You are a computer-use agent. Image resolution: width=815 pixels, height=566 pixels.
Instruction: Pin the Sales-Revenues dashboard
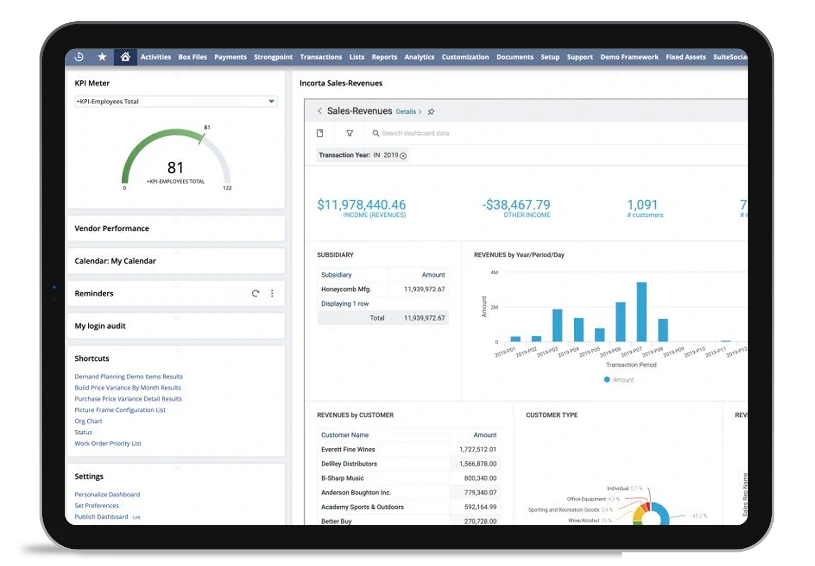pyautogui.click(x=431, y=112)
